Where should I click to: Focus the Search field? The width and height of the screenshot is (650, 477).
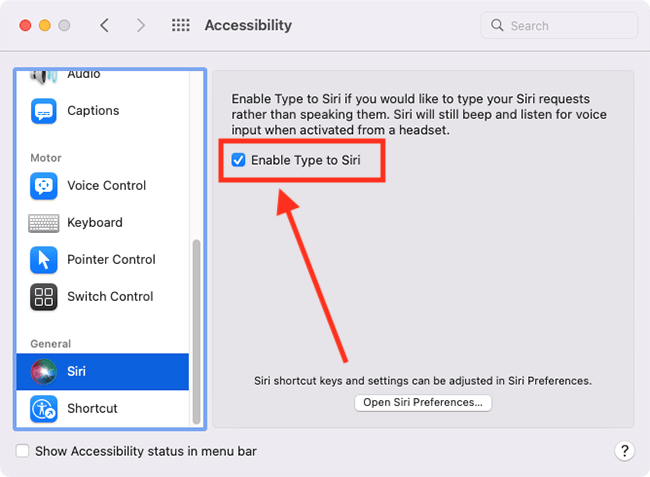[559, 26]
